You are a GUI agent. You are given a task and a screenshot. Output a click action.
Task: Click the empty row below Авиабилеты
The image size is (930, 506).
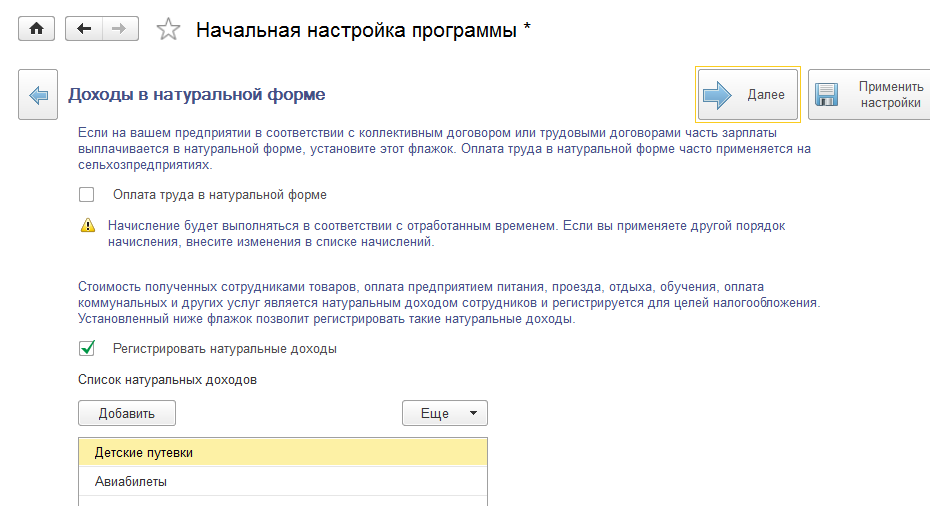click(283, 501)
